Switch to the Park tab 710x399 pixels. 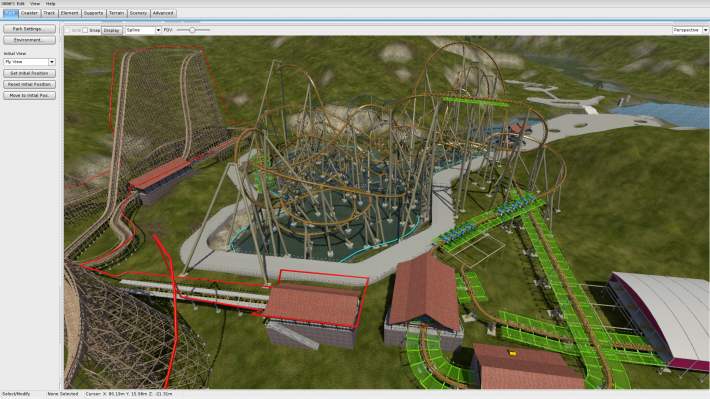(x=10, y=13)
